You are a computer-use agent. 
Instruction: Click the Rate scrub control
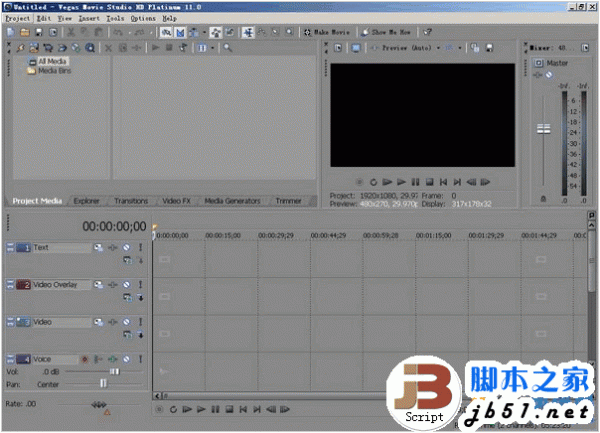pos(99,404)
